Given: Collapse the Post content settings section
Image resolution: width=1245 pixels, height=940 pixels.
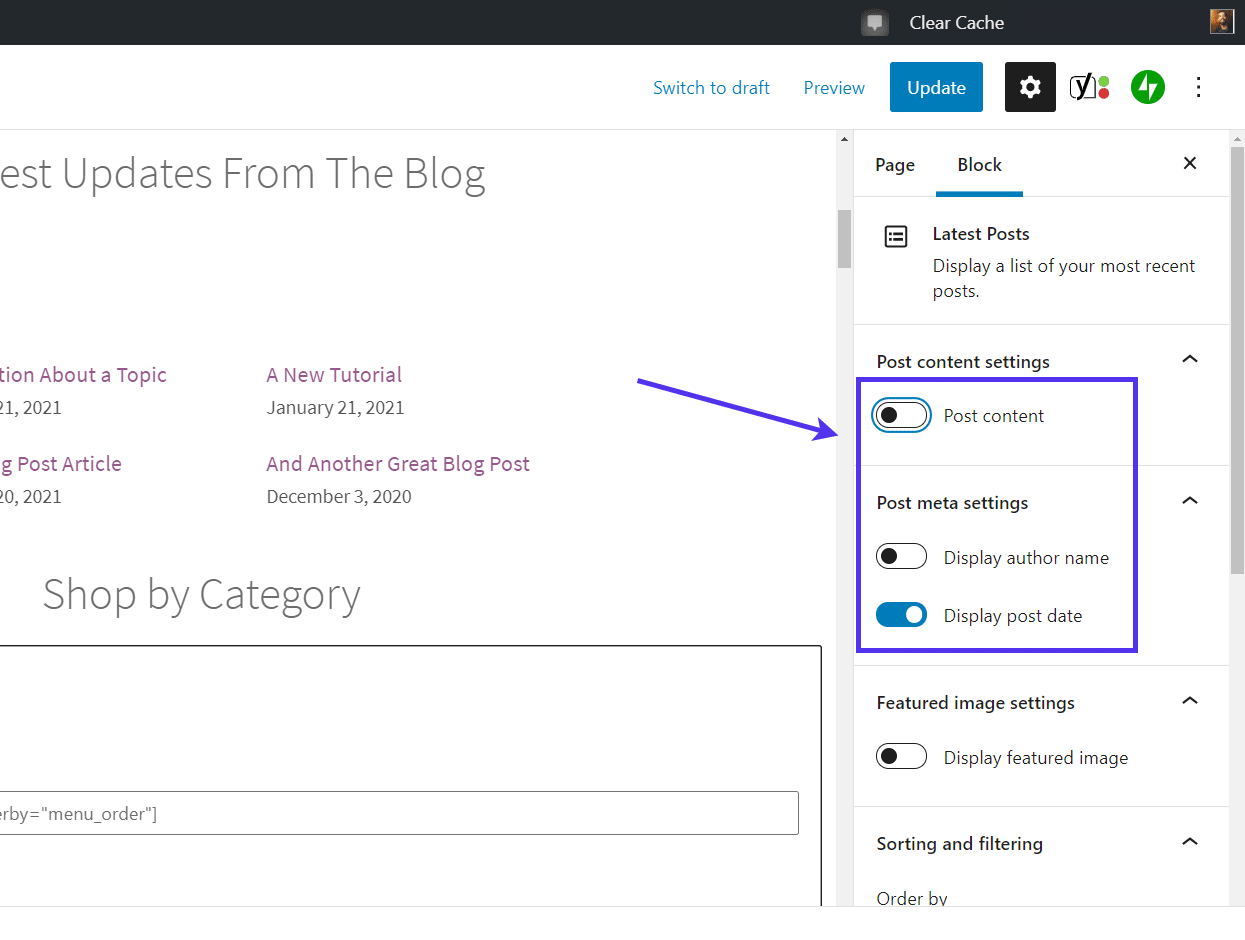Looking at the screenshot, I should 1190,360.
